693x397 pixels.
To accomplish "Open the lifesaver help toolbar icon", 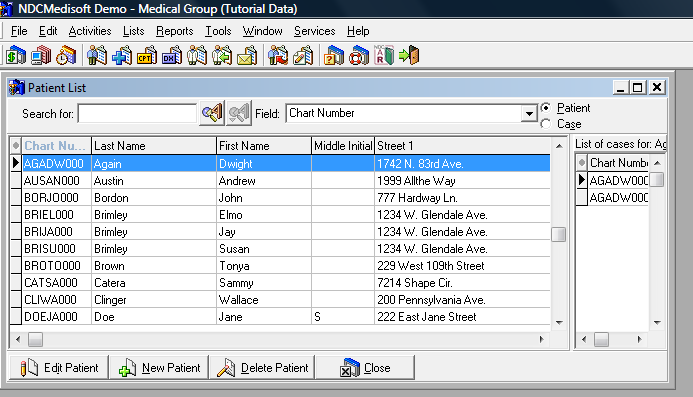I will coord(359,56).
